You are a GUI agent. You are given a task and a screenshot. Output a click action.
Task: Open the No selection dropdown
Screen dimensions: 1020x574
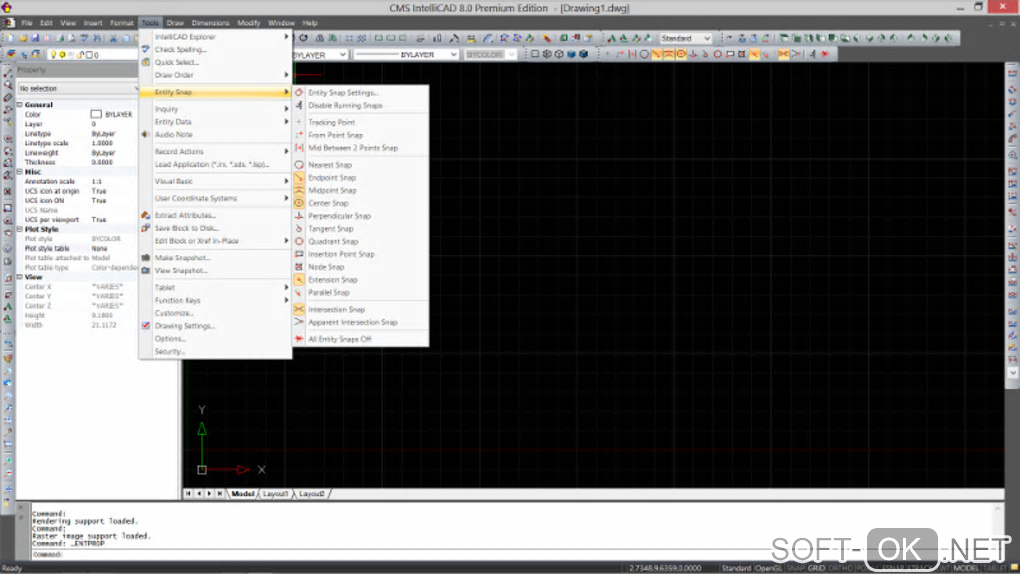78,89
